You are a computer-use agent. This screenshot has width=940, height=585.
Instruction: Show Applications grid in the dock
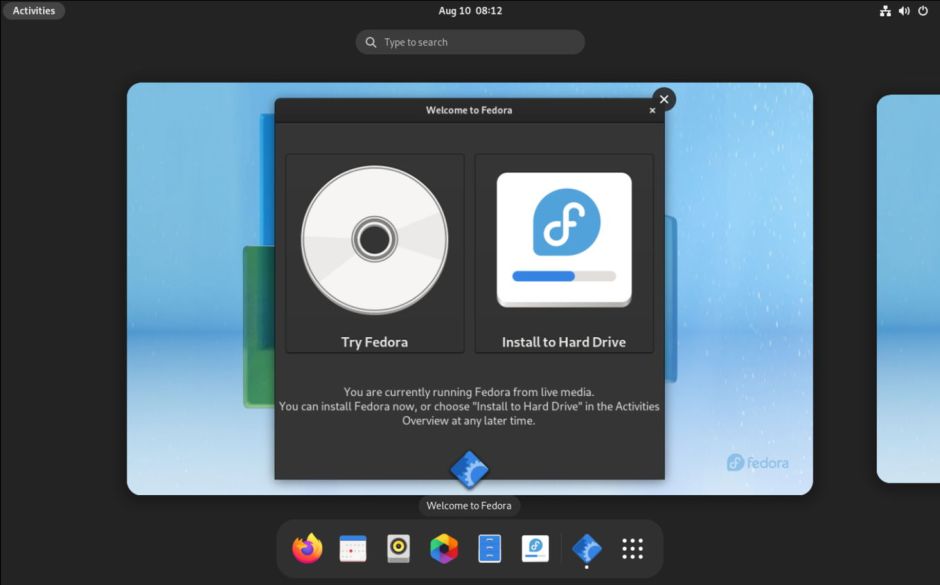[632, 548]
